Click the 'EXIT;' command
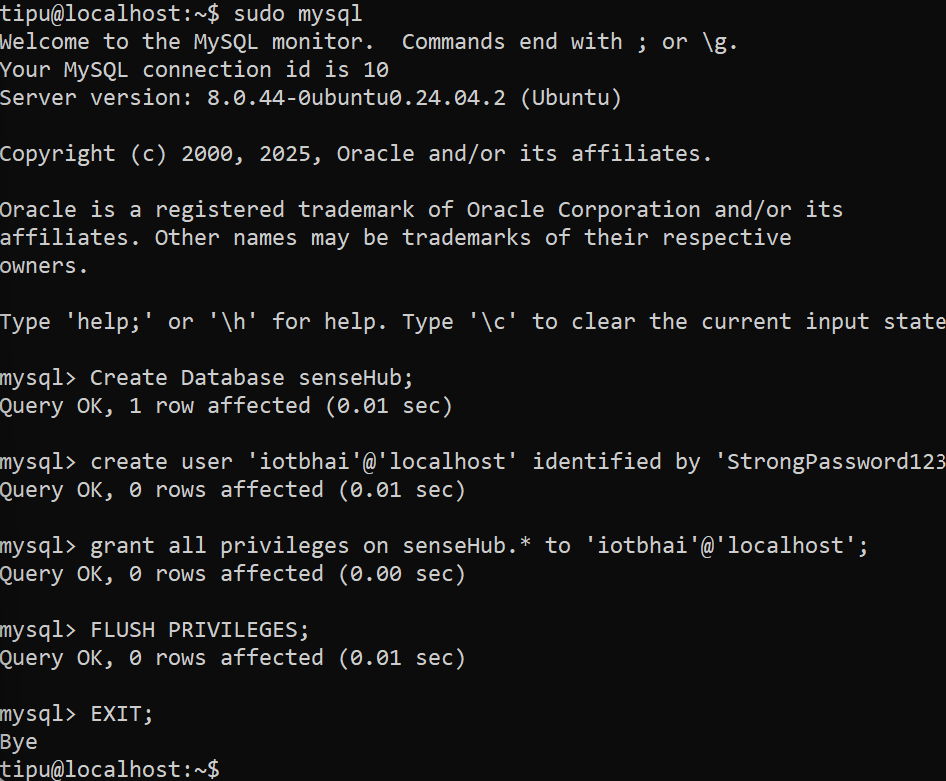Screen dimensions: 946x781 122,714
